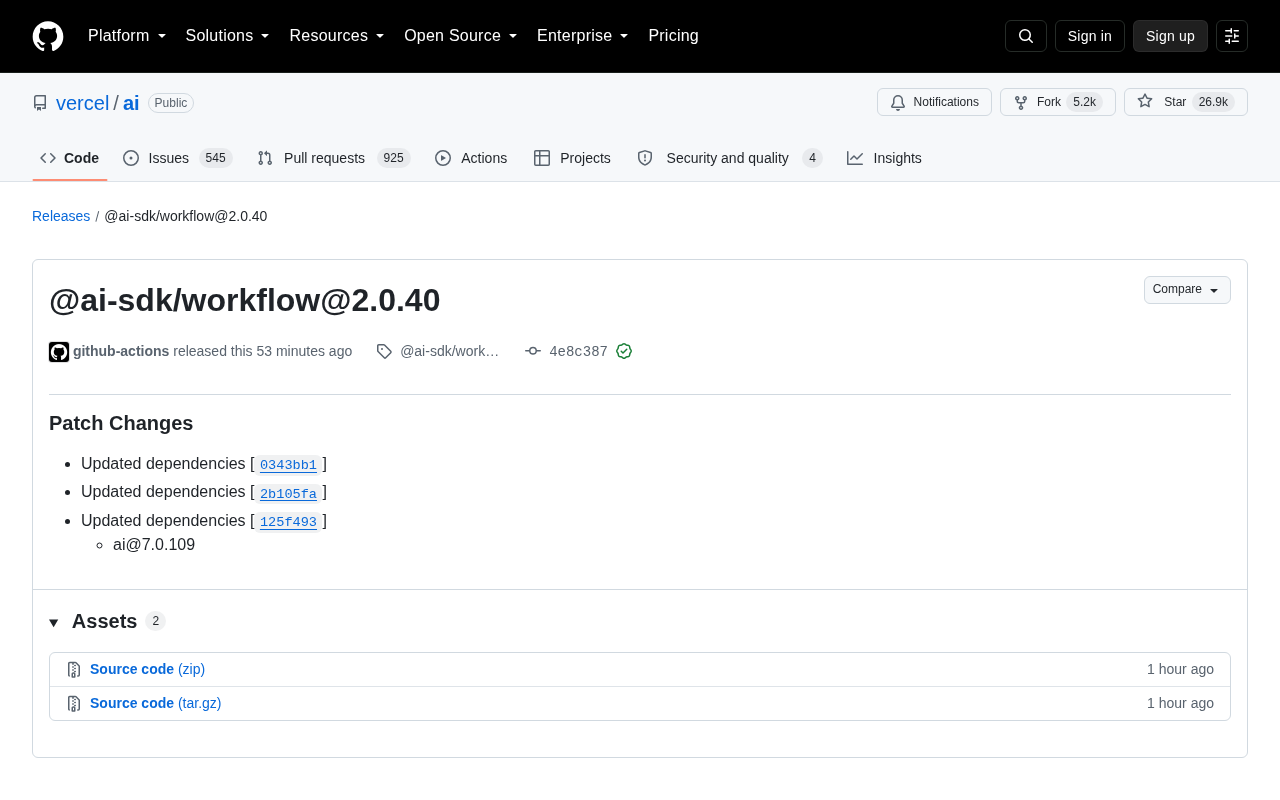
Task: Click the commit icon beside 4e8c387
Action: [533, 351]
